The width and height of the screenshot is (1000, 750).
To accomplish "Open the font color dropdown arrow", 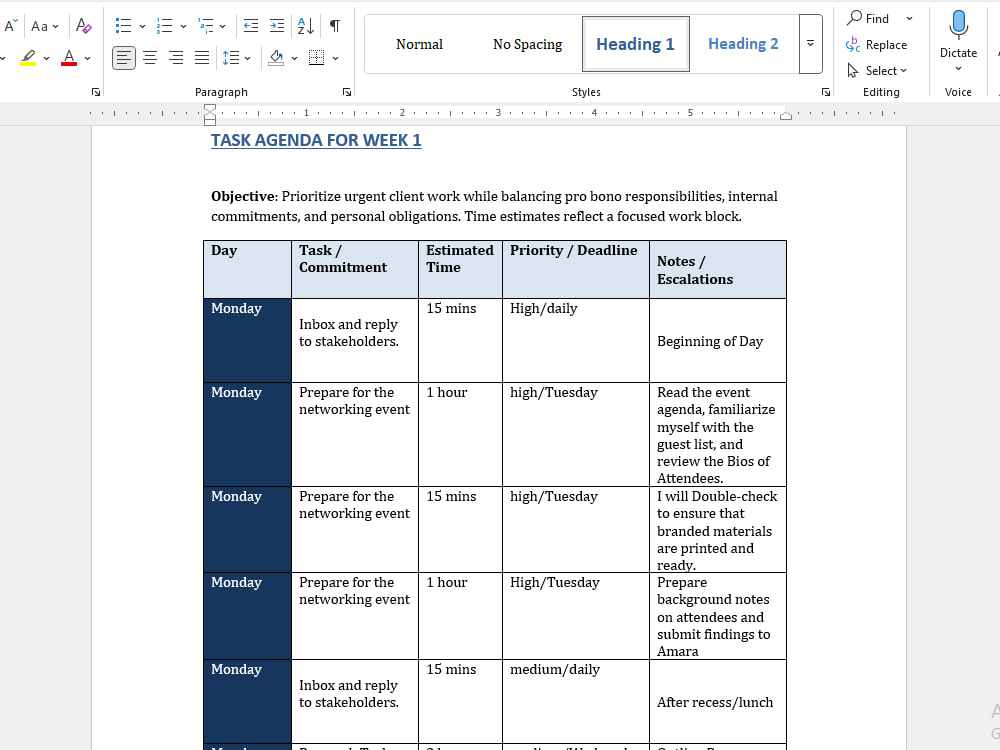I will click(87, 59).
